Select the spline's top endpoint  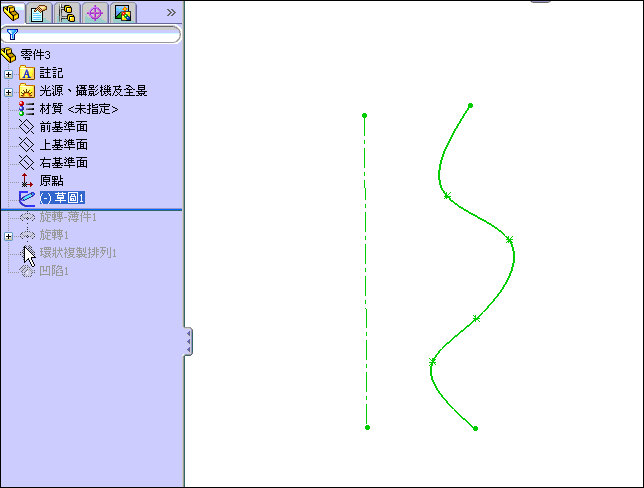pos(470,106)
